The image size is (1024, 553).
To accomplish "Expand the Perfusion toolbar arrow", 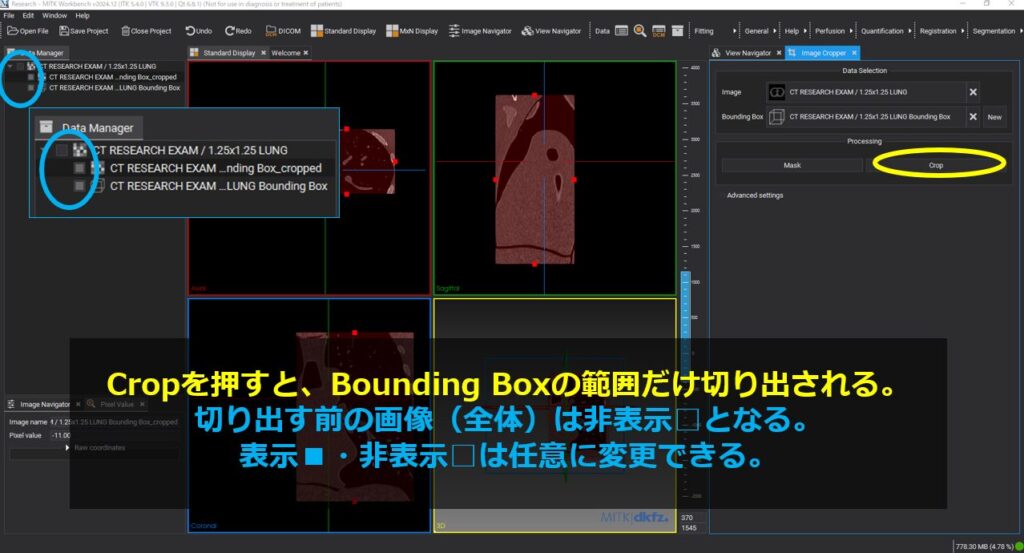I will pyautogui.click(x=851, y=31).
